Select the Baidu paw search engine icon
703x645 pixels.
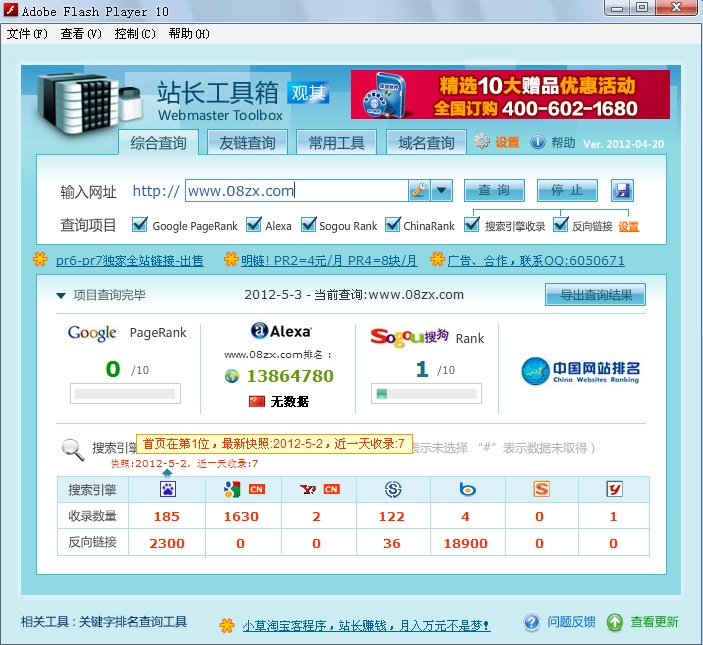[x=168, y=489]
